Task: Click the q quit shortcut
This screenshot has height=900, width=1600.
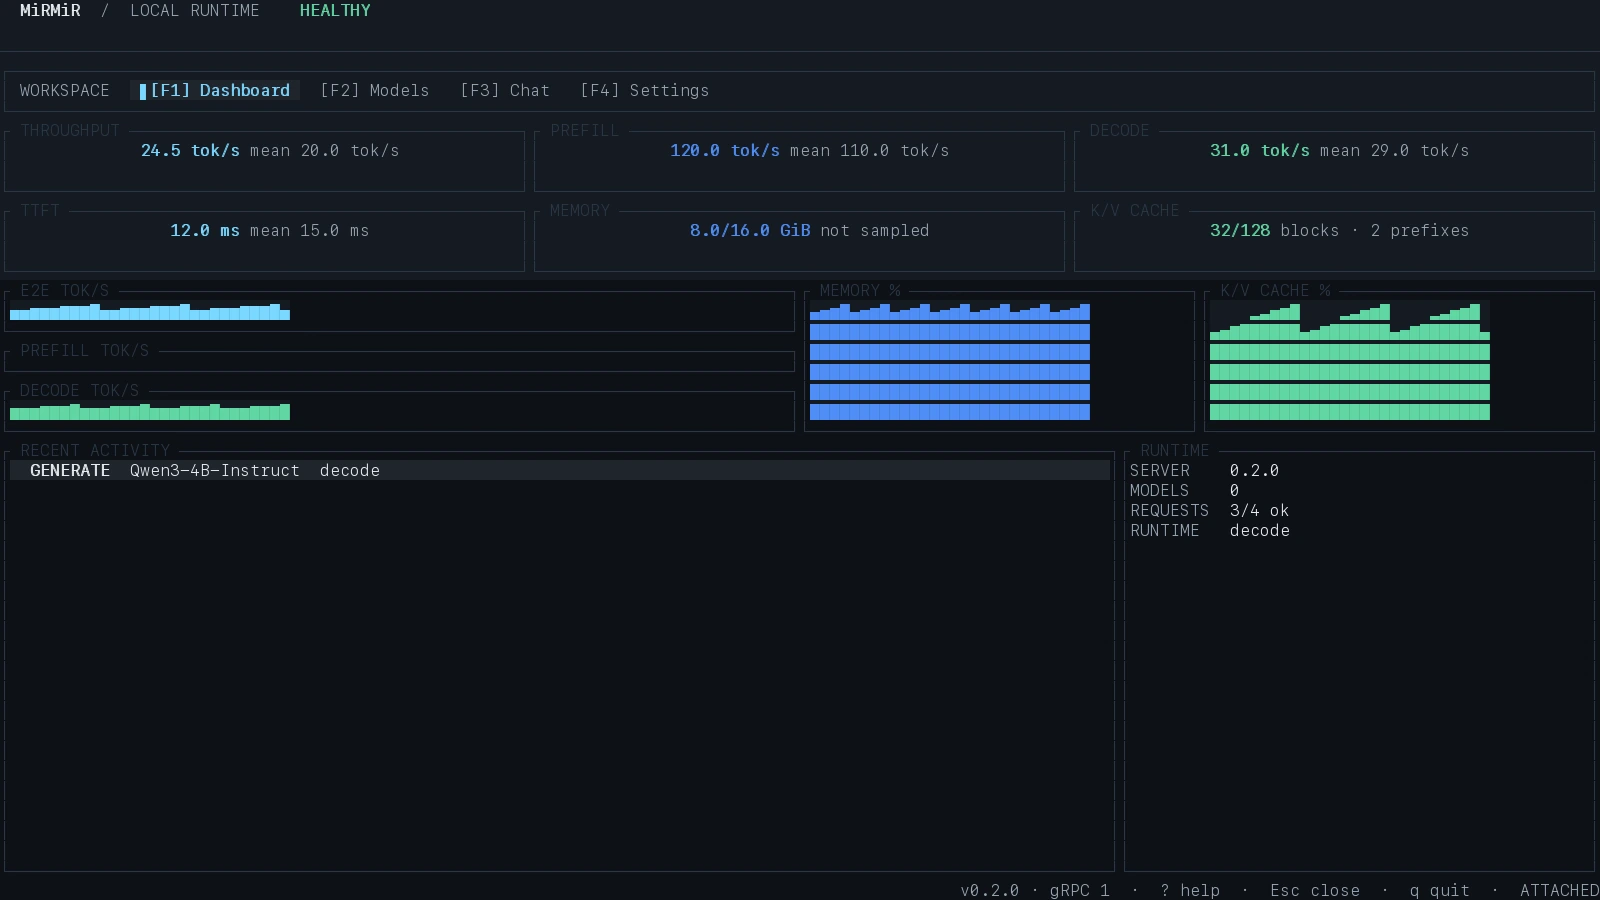Action: [1440, 890]
